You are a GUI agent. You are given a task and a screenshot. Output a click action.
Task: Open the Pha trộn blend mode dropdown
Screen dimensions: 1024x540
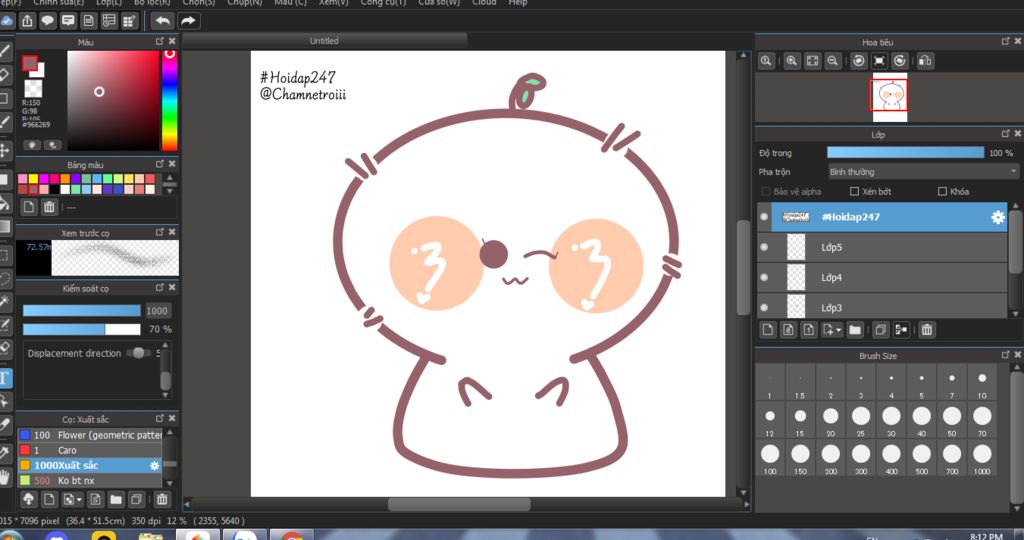point(922,172)
